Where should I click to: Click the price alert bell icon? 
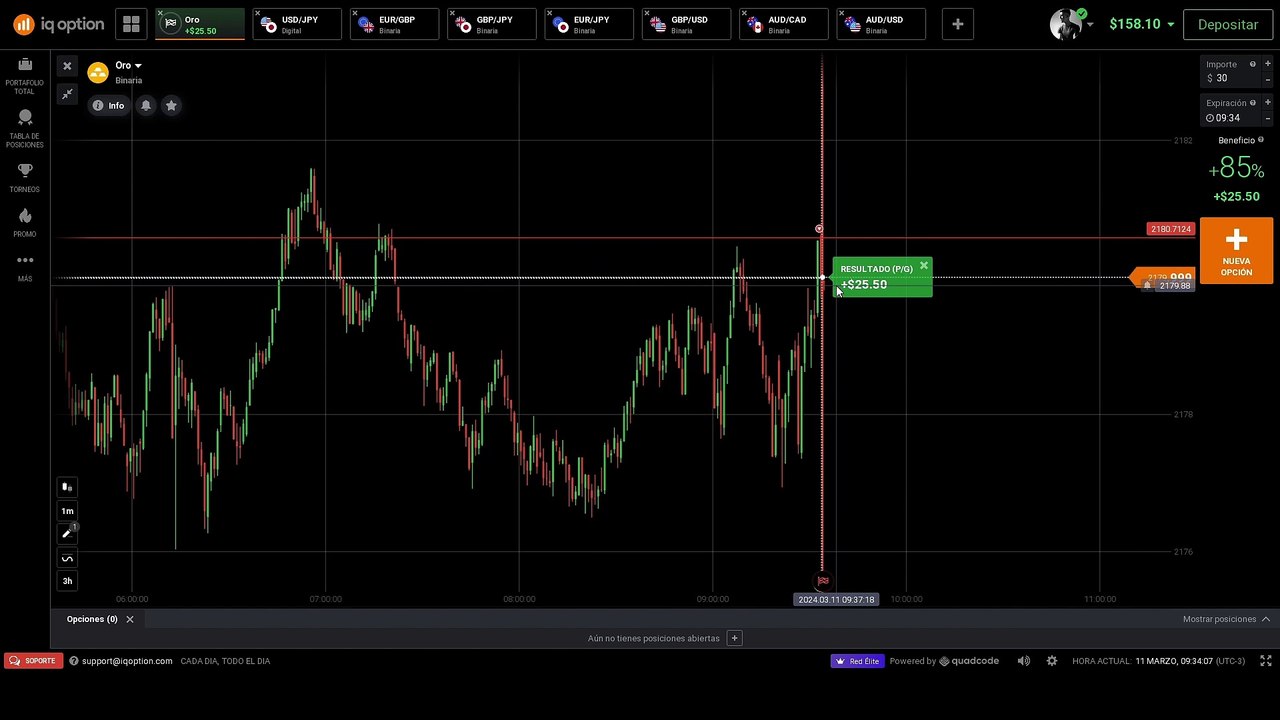click(x=146, y=105)
